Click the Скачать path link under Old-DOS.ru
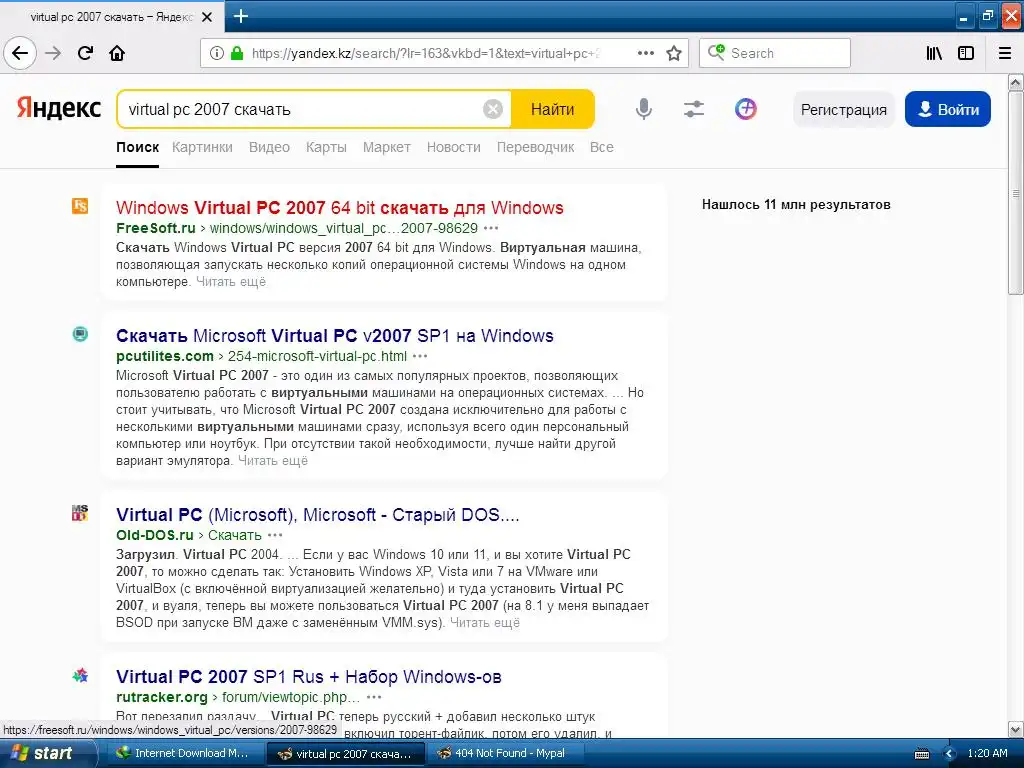The height and width of the screenshot is (768, 1024). [x=234, y=535]
